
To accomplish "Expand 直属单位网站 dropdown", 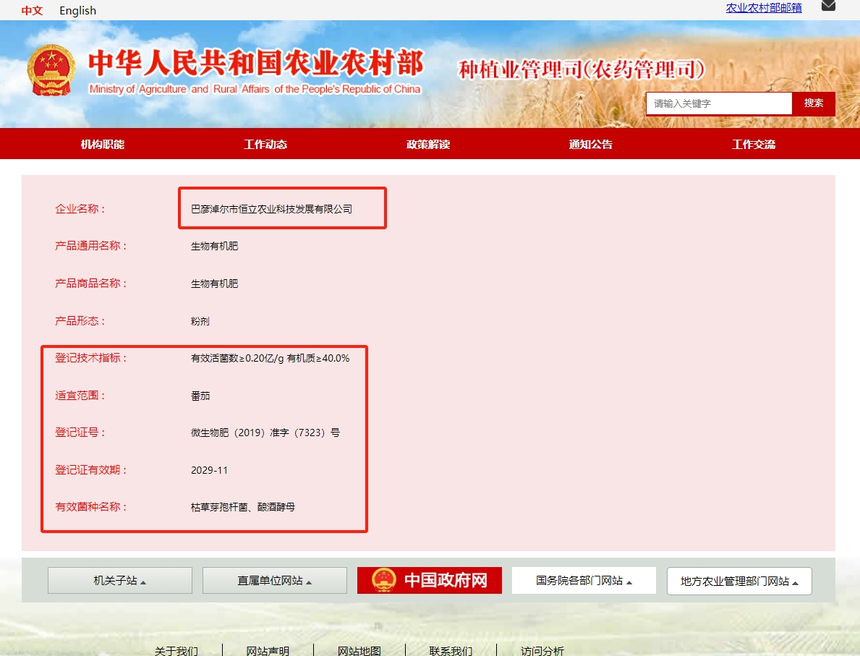I will (x=275, y=580).
